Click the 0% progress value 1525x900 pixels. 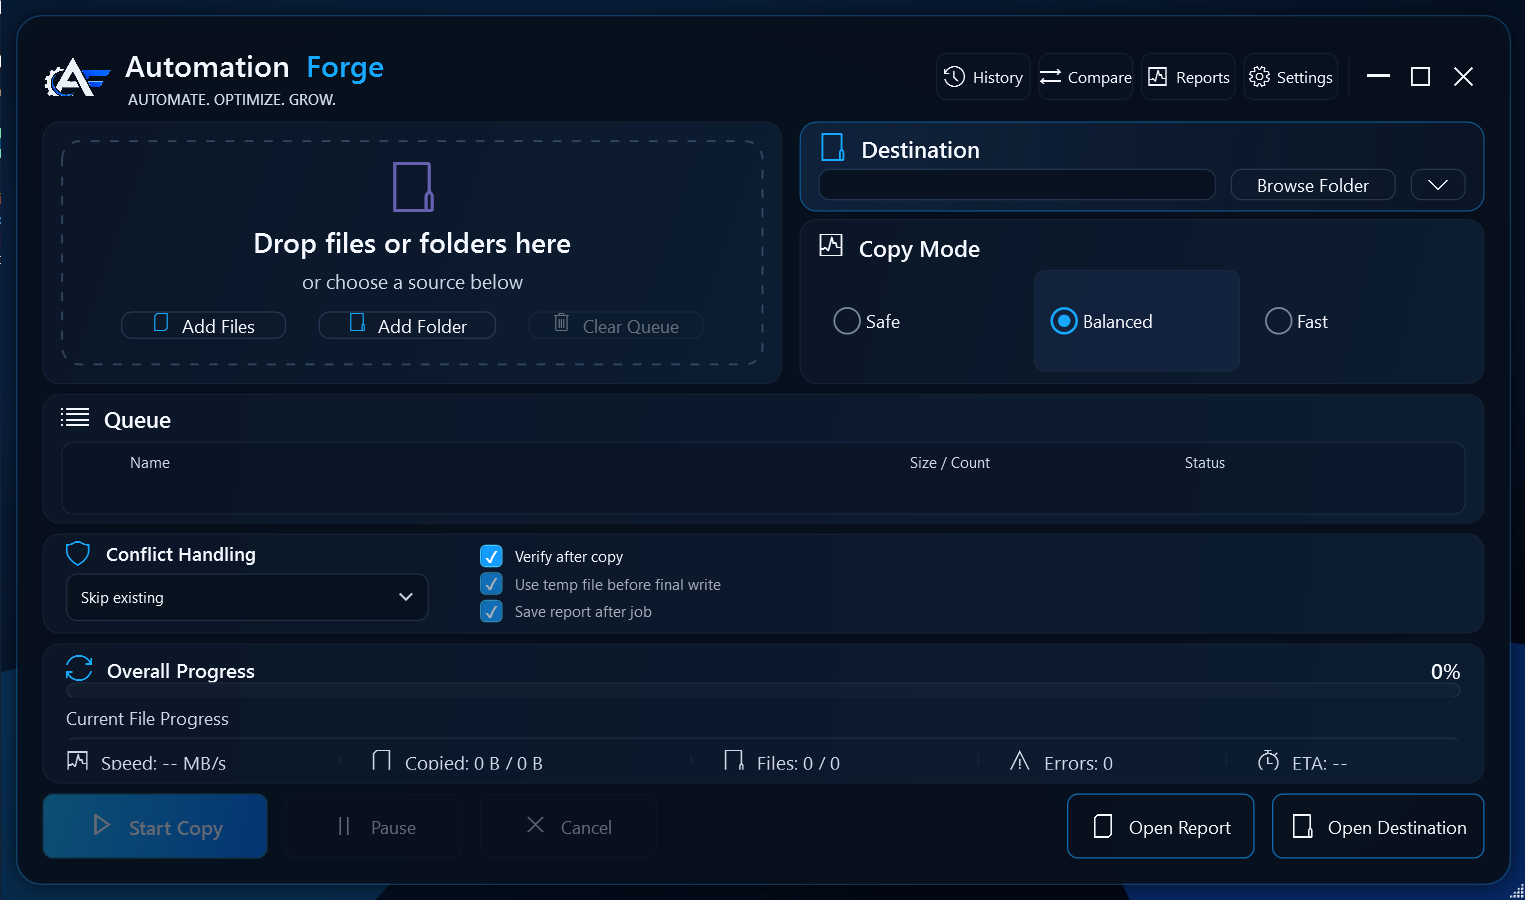(1445, 672)
